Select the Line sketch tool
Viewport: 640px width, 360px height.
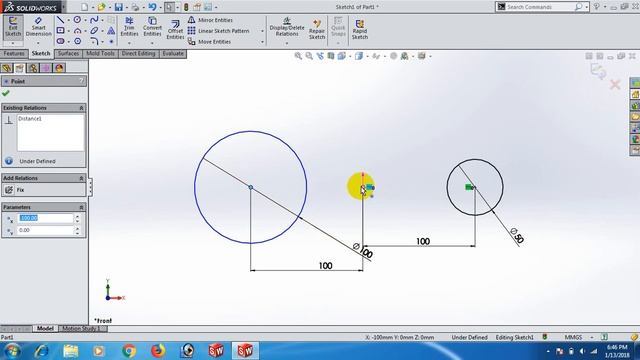pos(60,20)
